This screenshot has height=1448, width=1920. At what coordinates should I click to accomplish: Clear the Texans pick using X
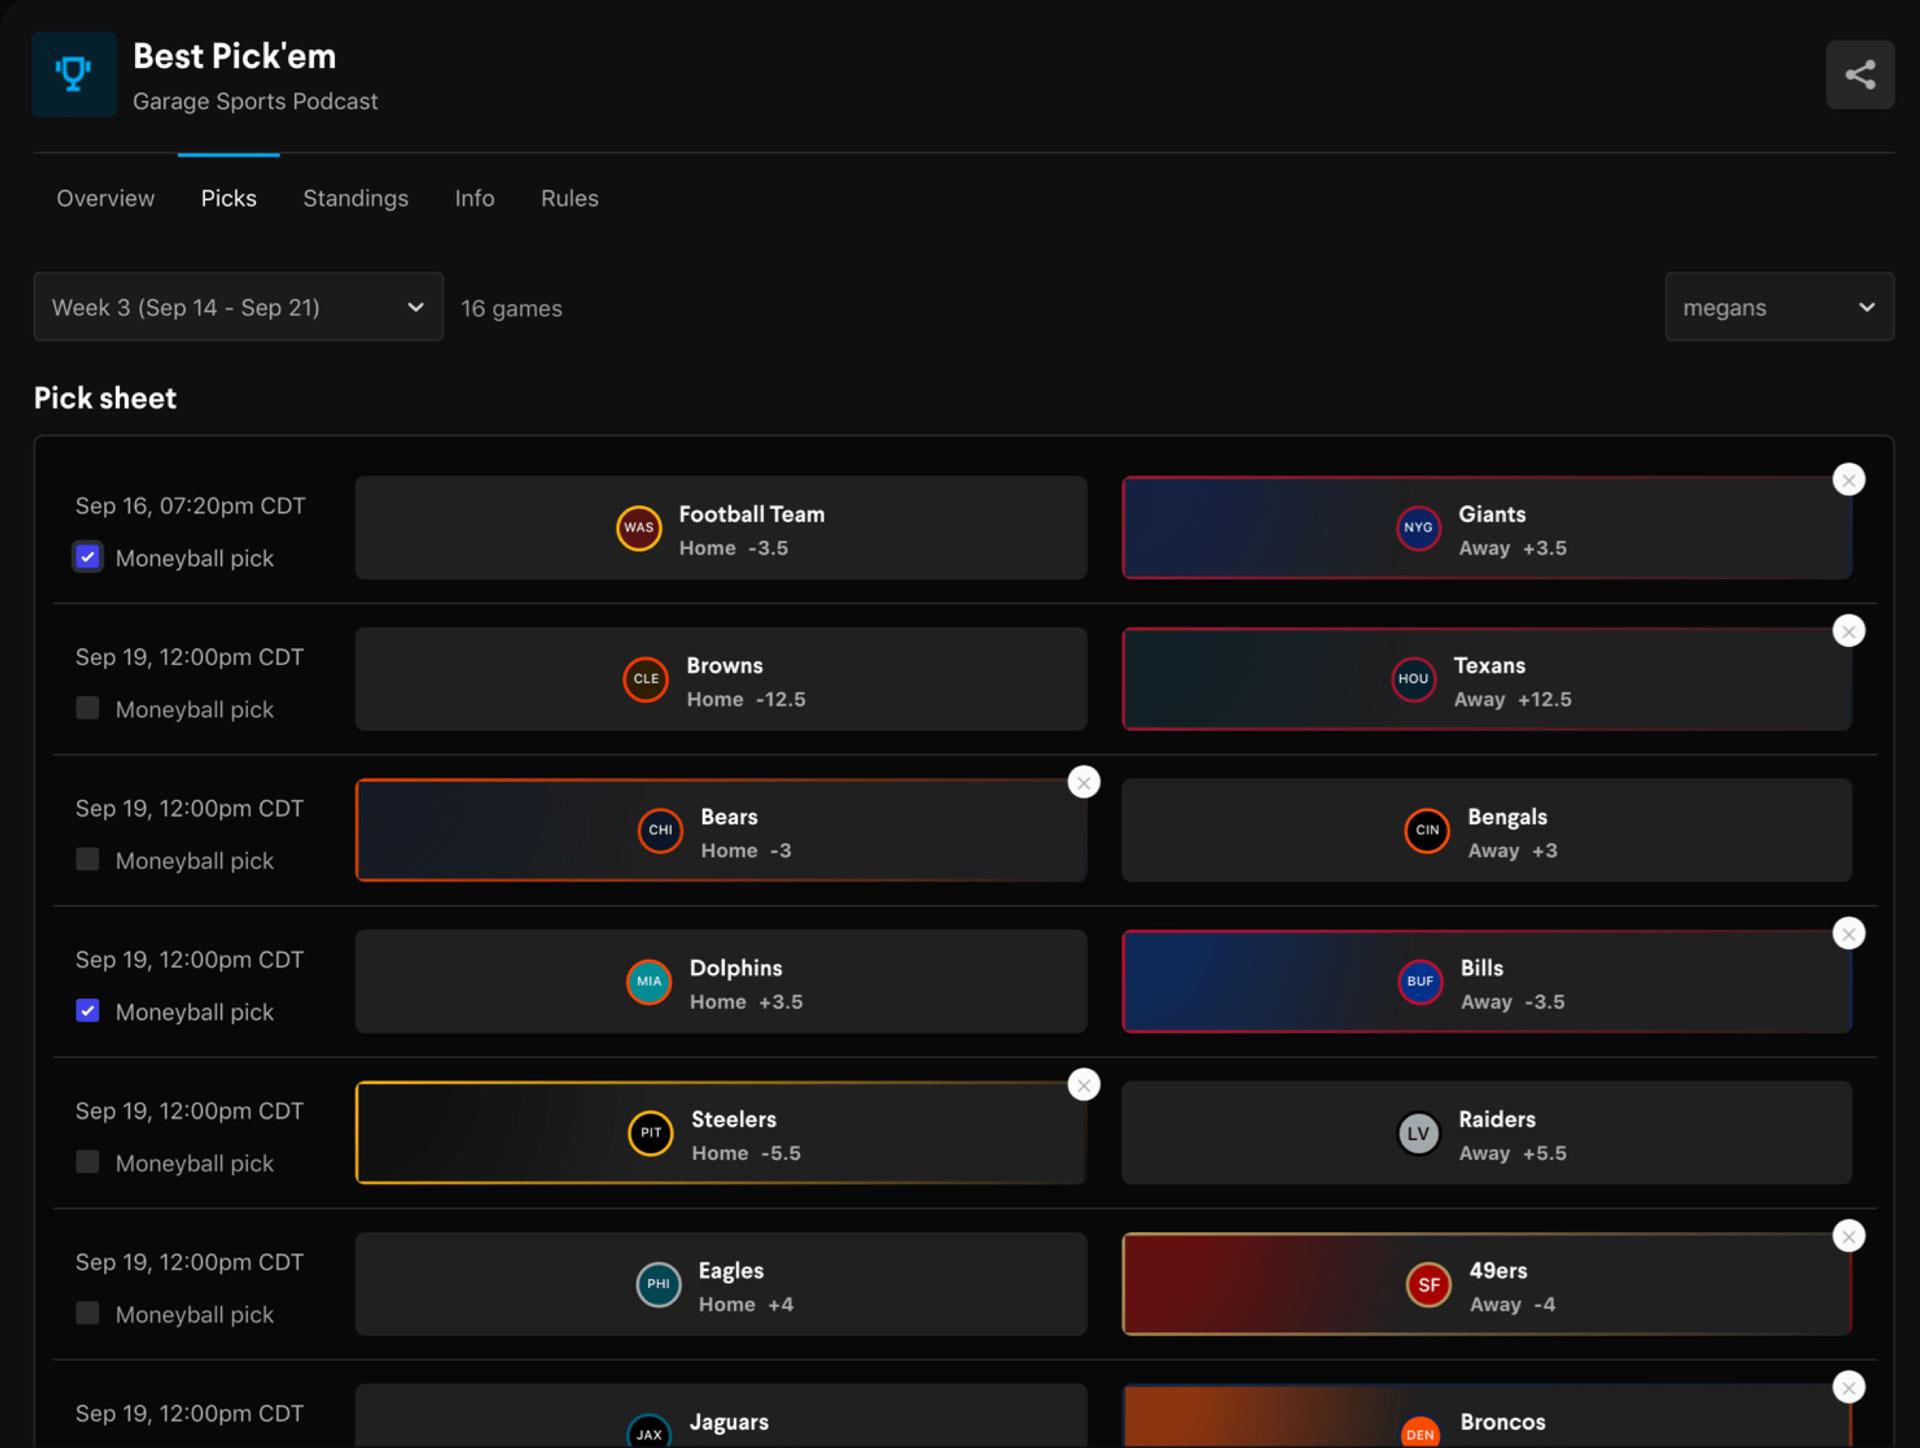(1848, 632)
